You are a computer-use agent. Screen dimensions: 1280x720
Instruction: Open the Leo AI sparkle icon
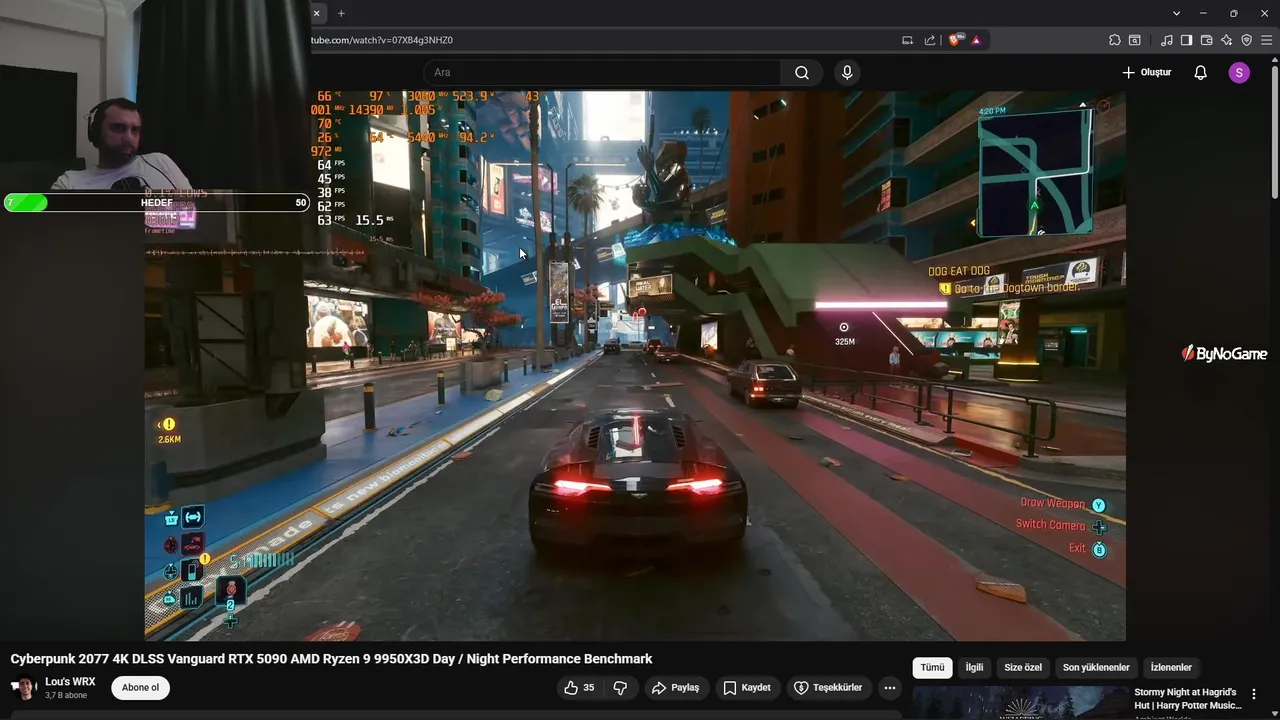(x=1226, y=40)
